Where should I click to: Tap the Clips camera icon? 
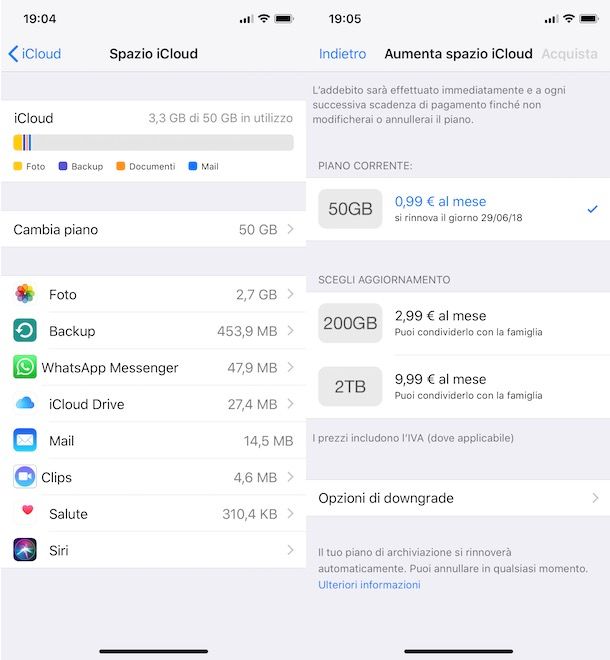click(25, 477)
